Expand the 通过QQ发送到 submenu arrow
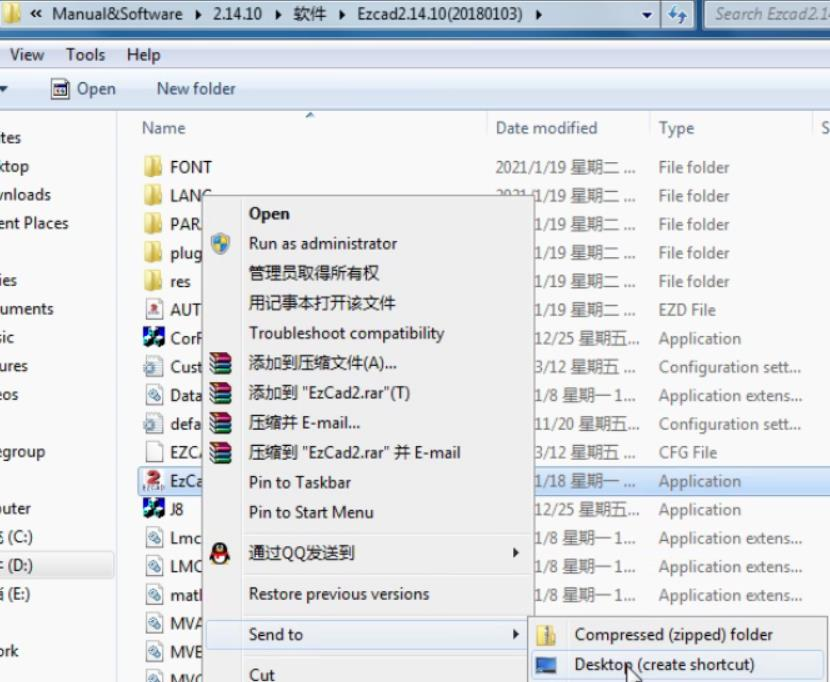This screenshot has height=682, width=830. pyautogui.click(x=516, y=553)
